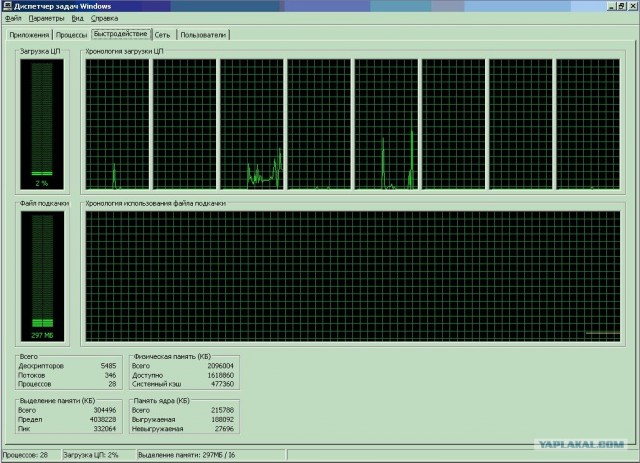640x463 pixels.
Task: Click the 'Доступно' row label
Action: pyautogui.click(x=147, y=375)
